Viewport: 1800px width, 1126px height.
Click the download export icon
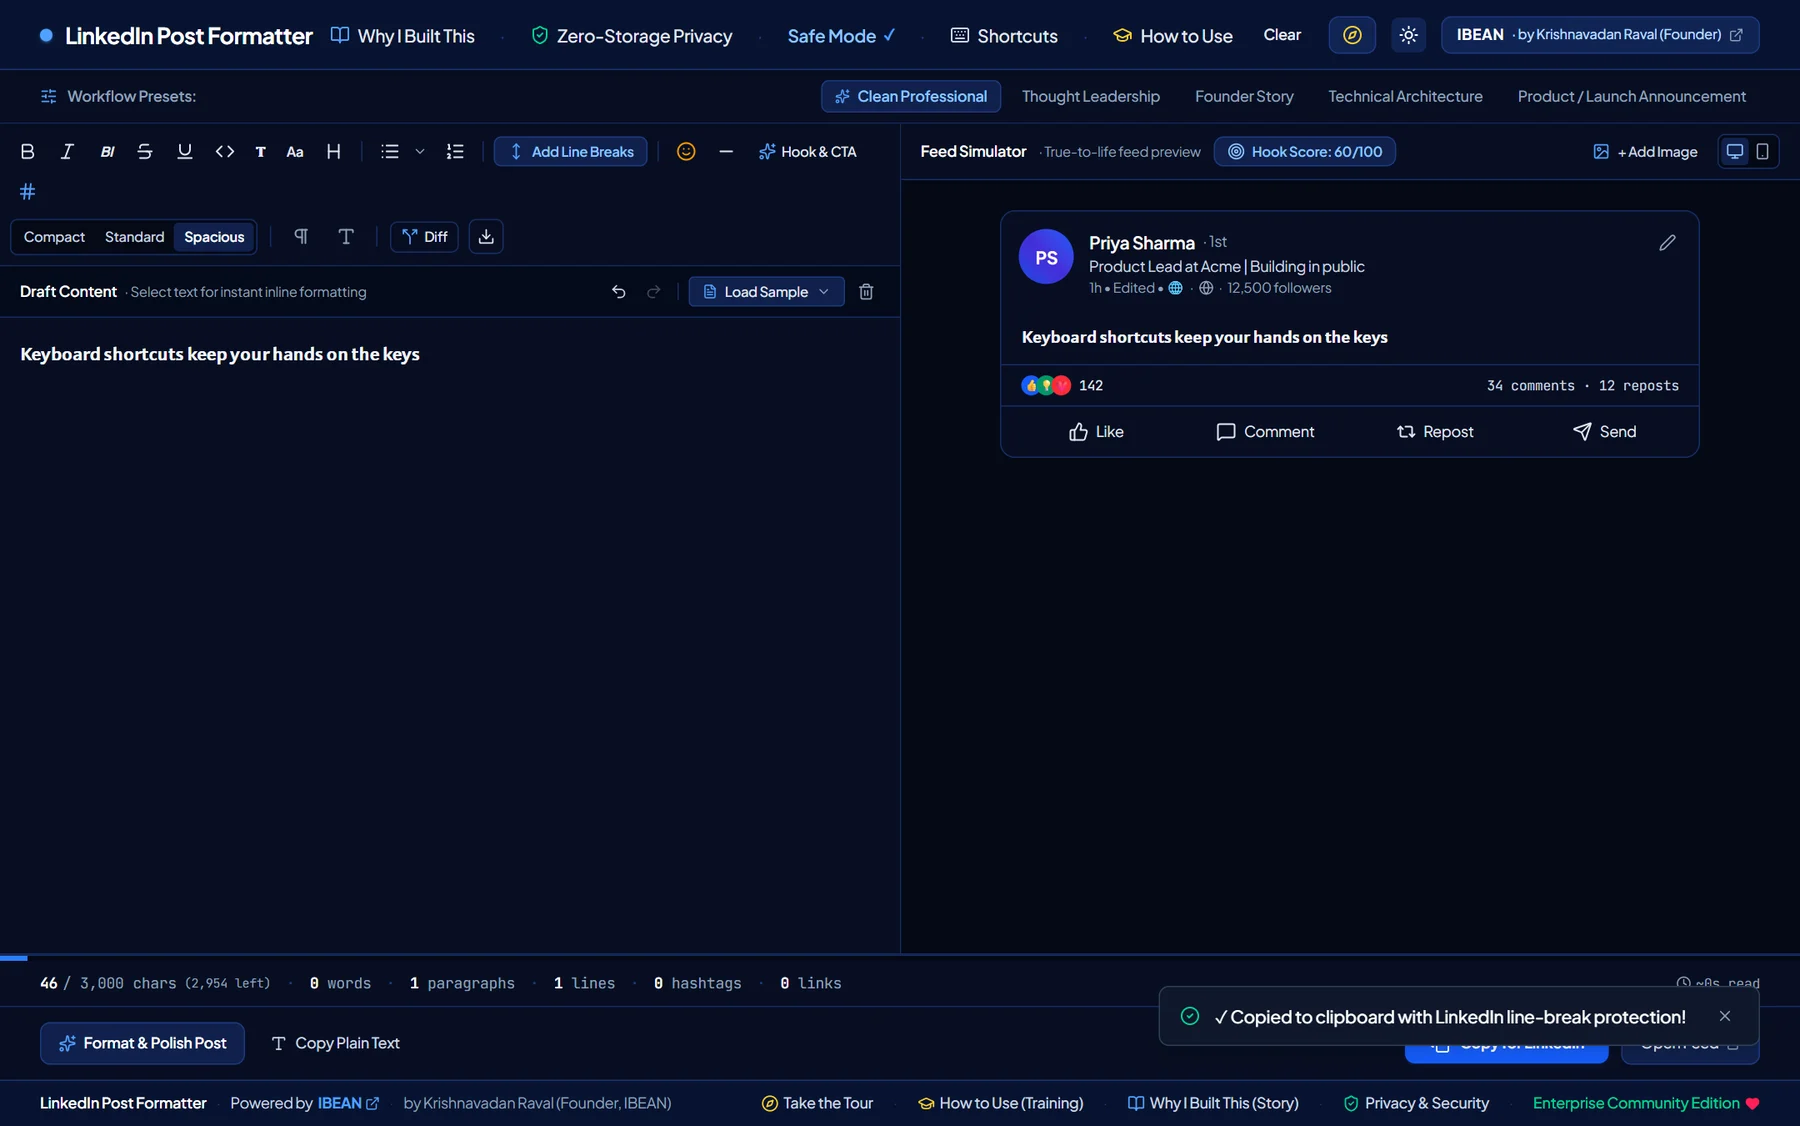pos(486,237)
